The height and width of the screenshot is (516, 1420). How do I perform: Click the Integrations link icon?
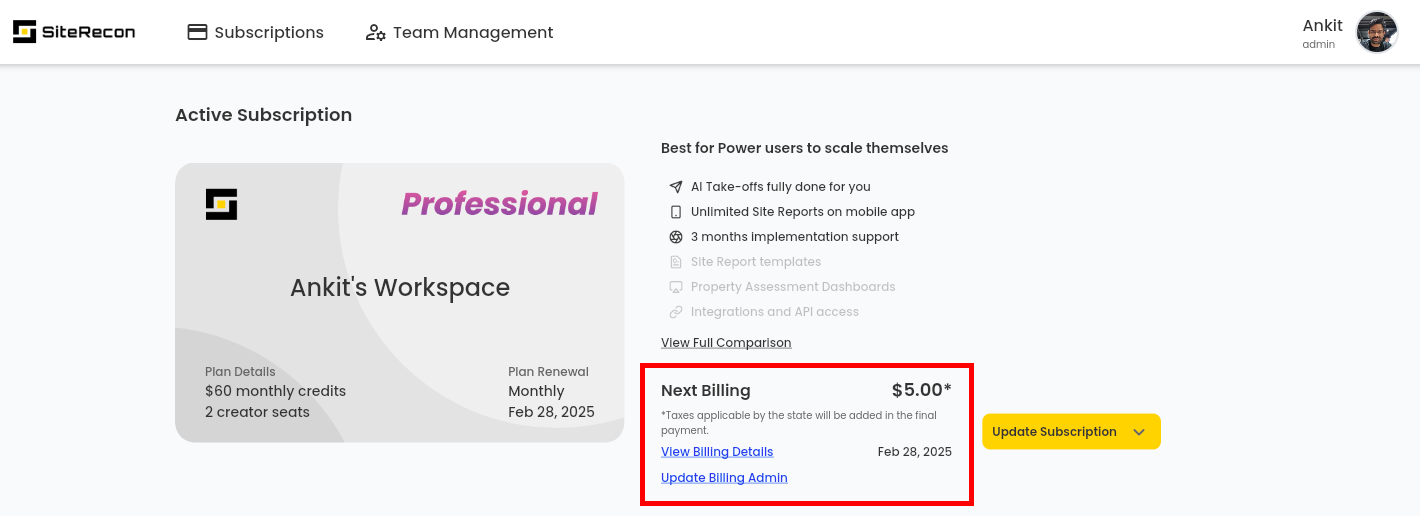pyautogui.click(x=676, y=312)
